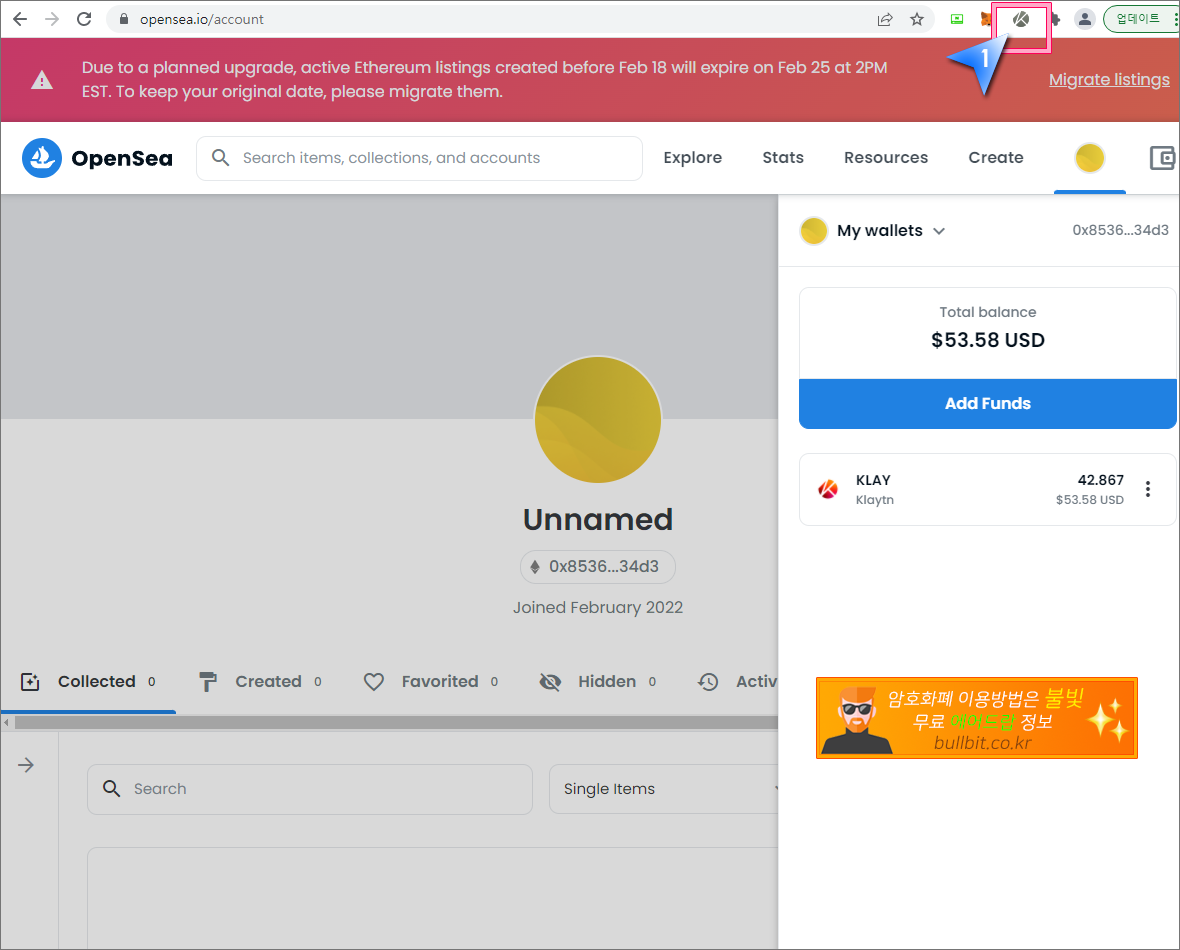Click the Add Funds button
This screenshot has width=1180, height=950.
987,403
